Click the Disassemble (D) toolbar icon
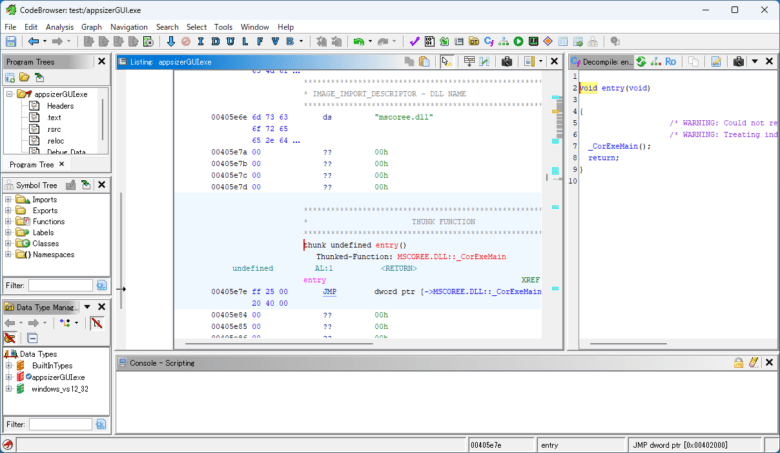The image size is (780, 453). (215, 42)
